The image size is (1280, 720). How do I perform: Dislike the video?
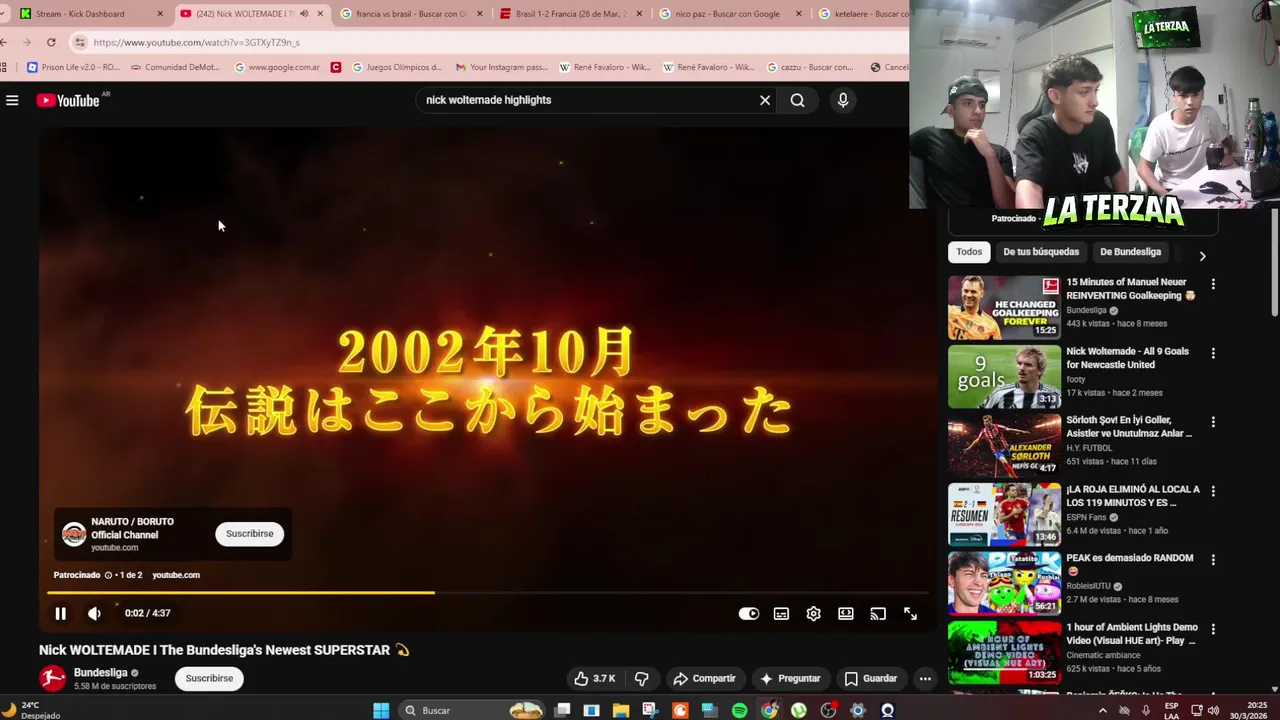pos(642,678)
